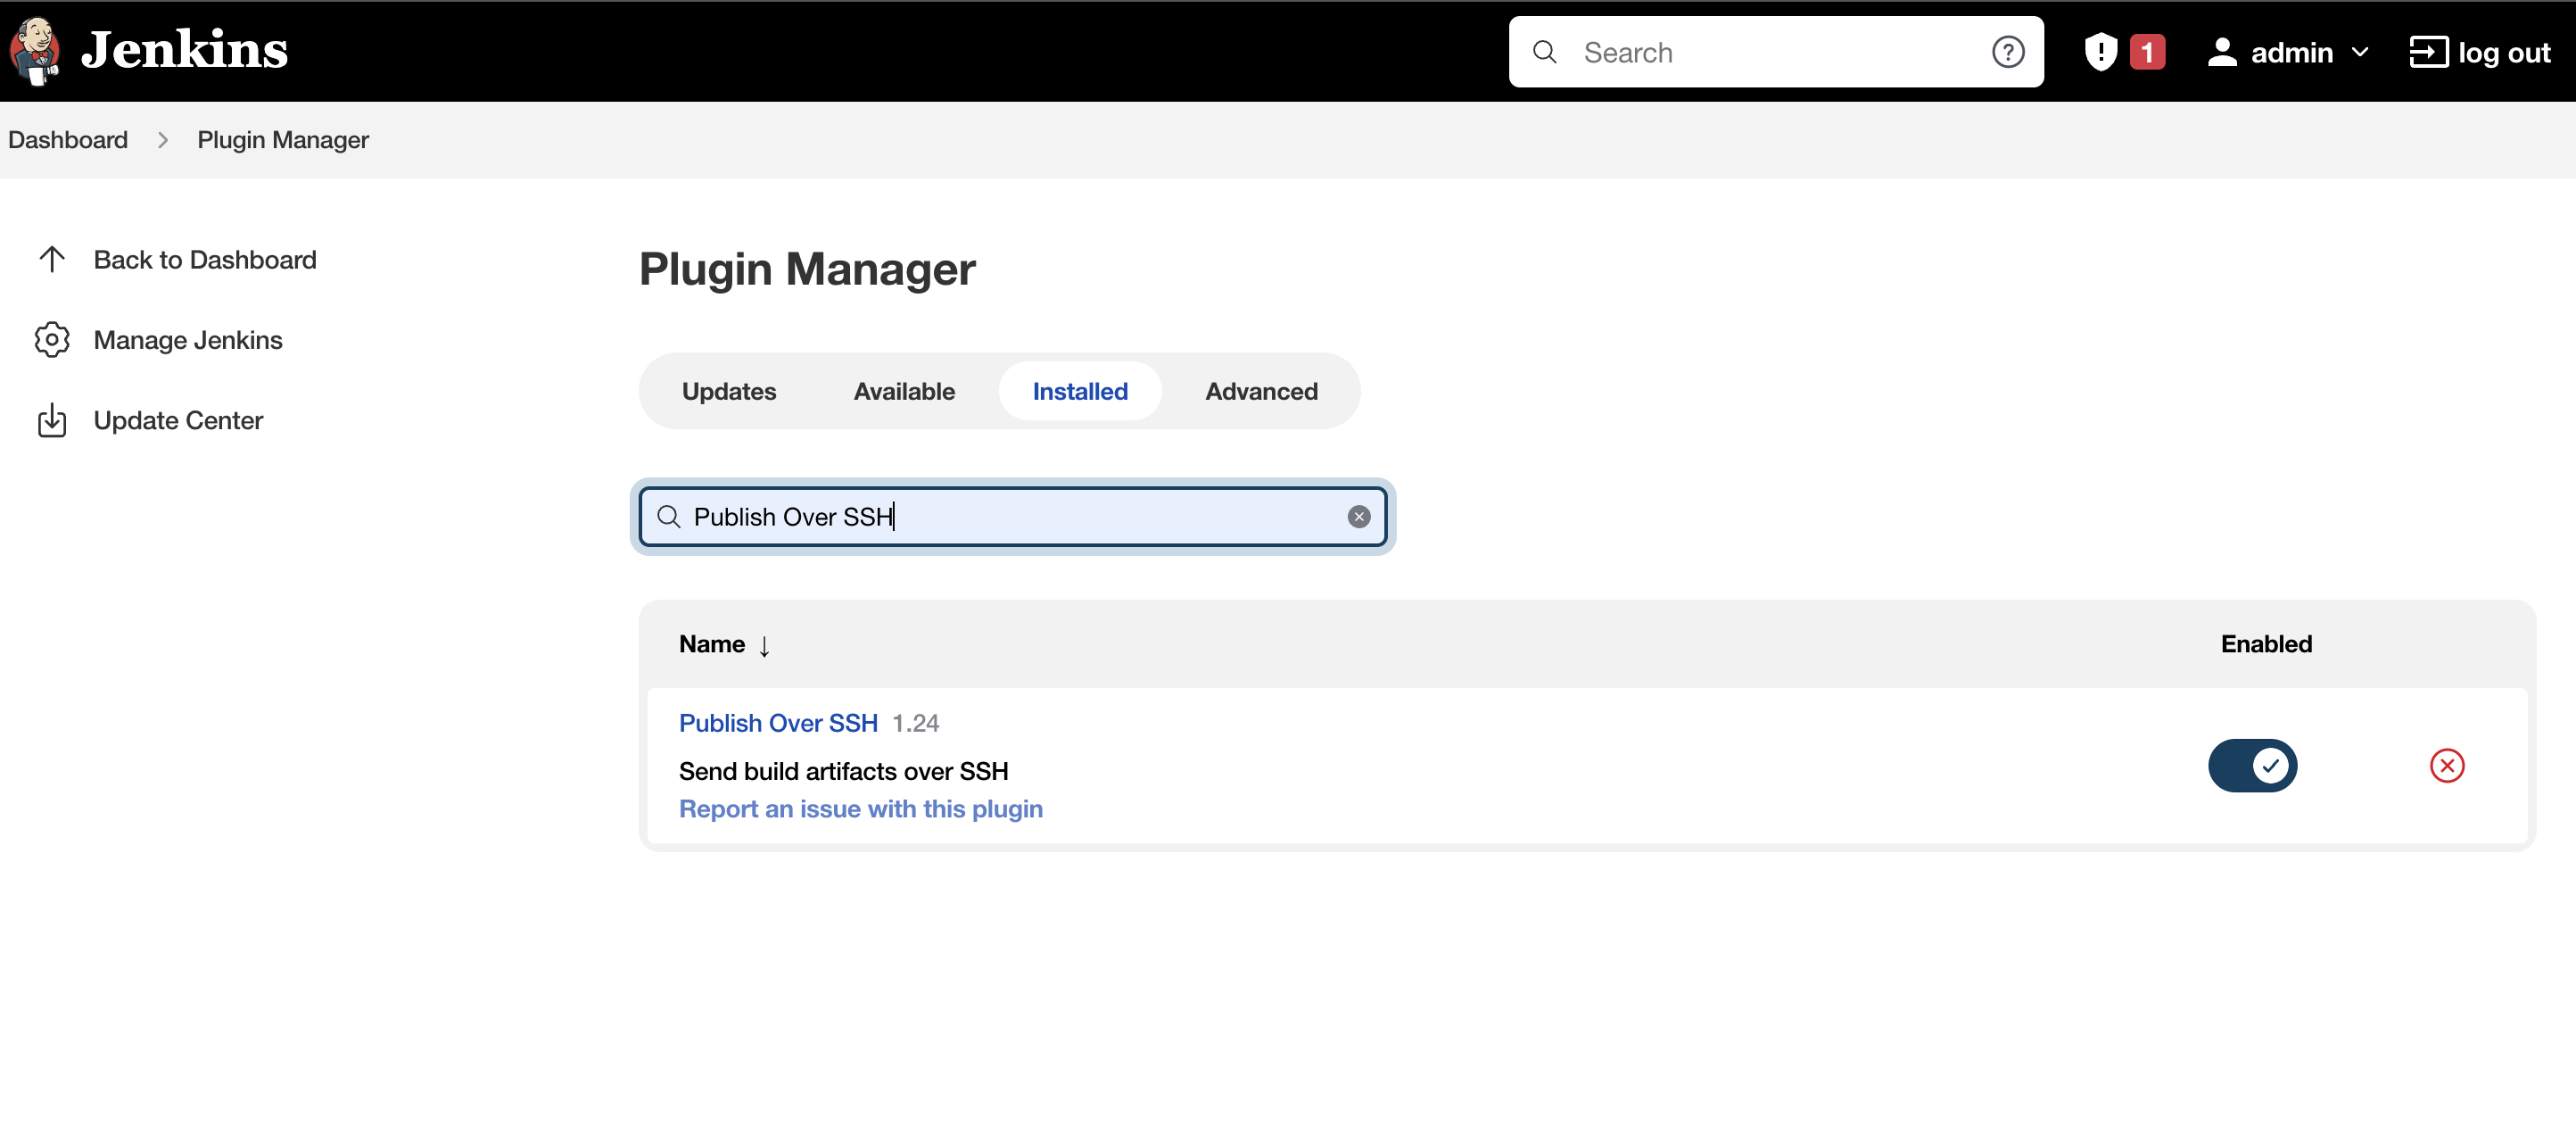
Task: Click the red uninstall X icon
Action: [x=2446, y=766]
